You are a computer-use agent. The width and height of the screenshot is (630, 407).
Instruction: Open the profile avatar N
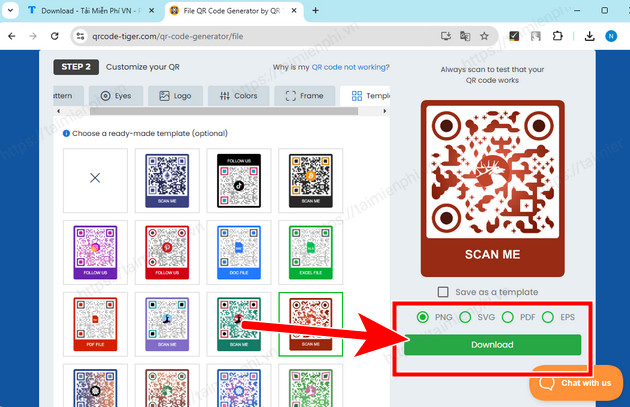point(611,36)
